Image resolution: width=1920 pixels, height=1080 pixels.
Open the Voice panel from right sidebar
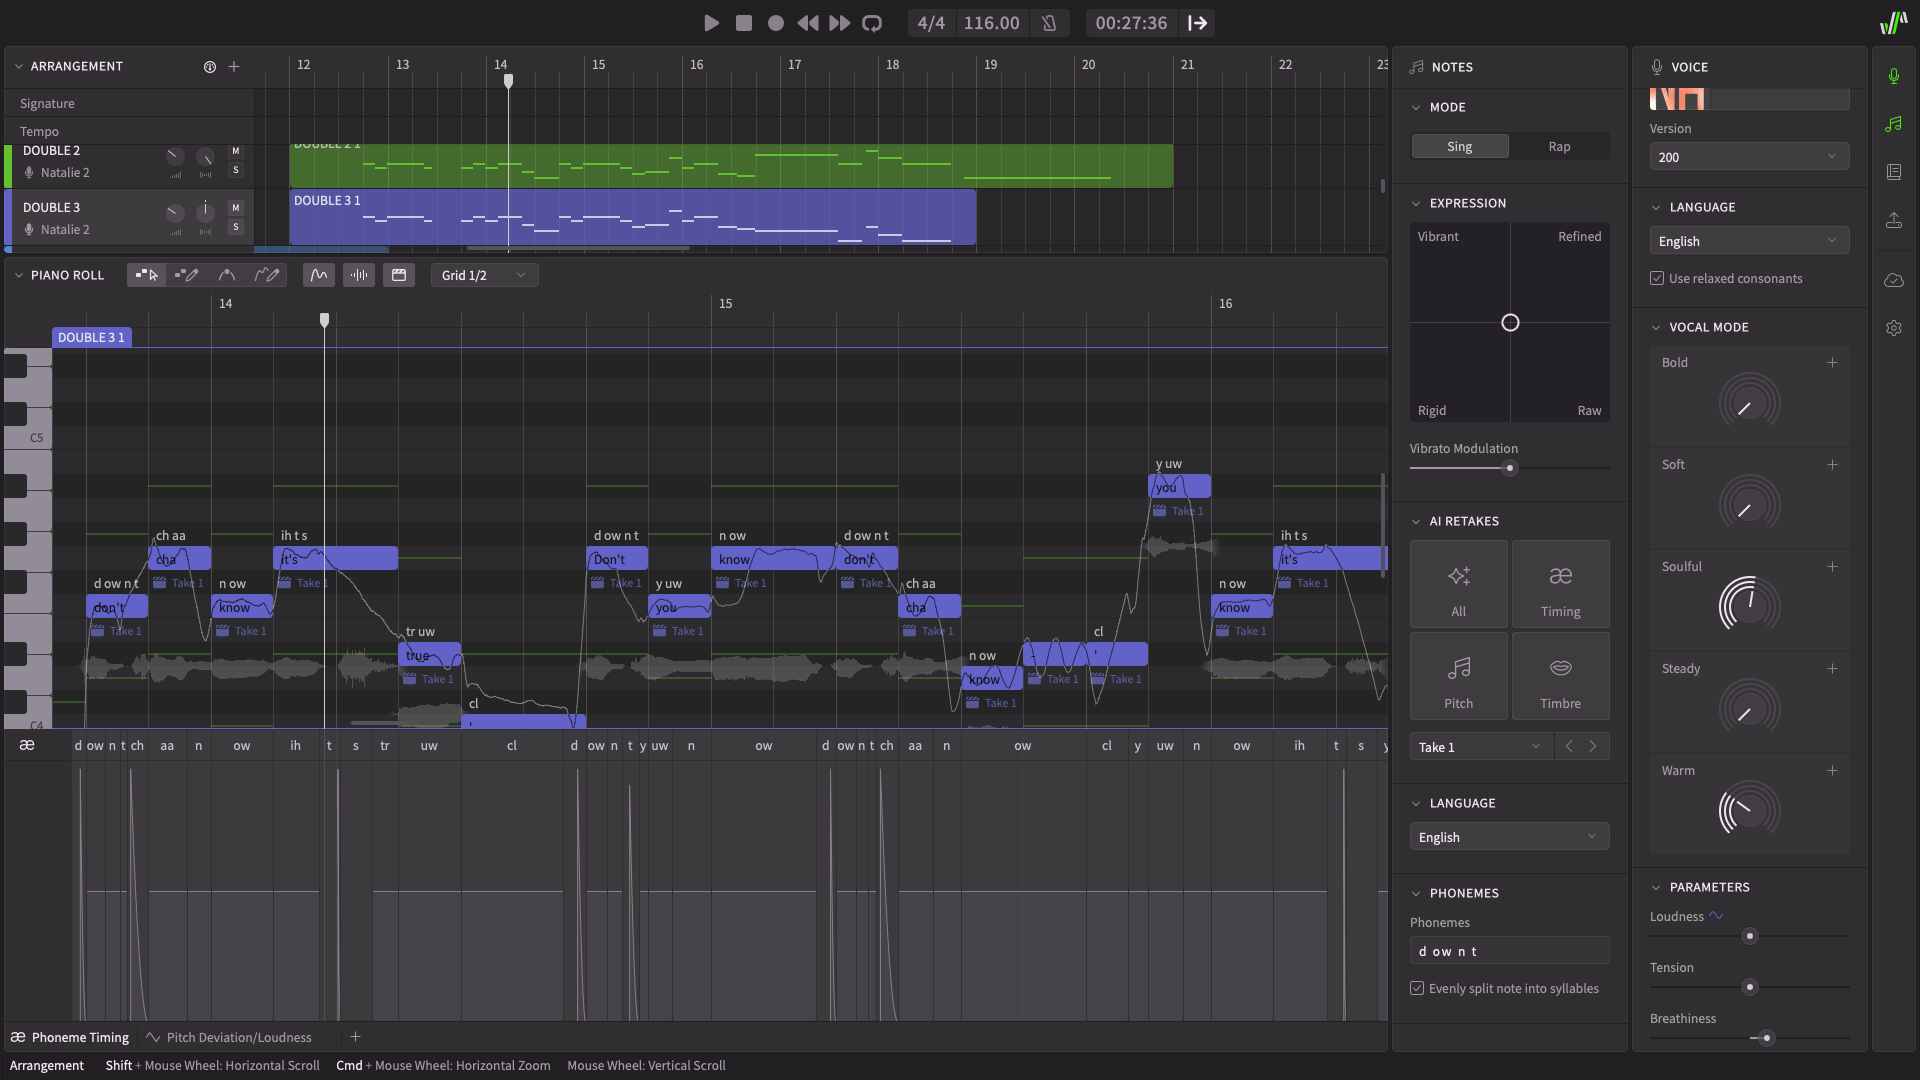click(1894, 75)
